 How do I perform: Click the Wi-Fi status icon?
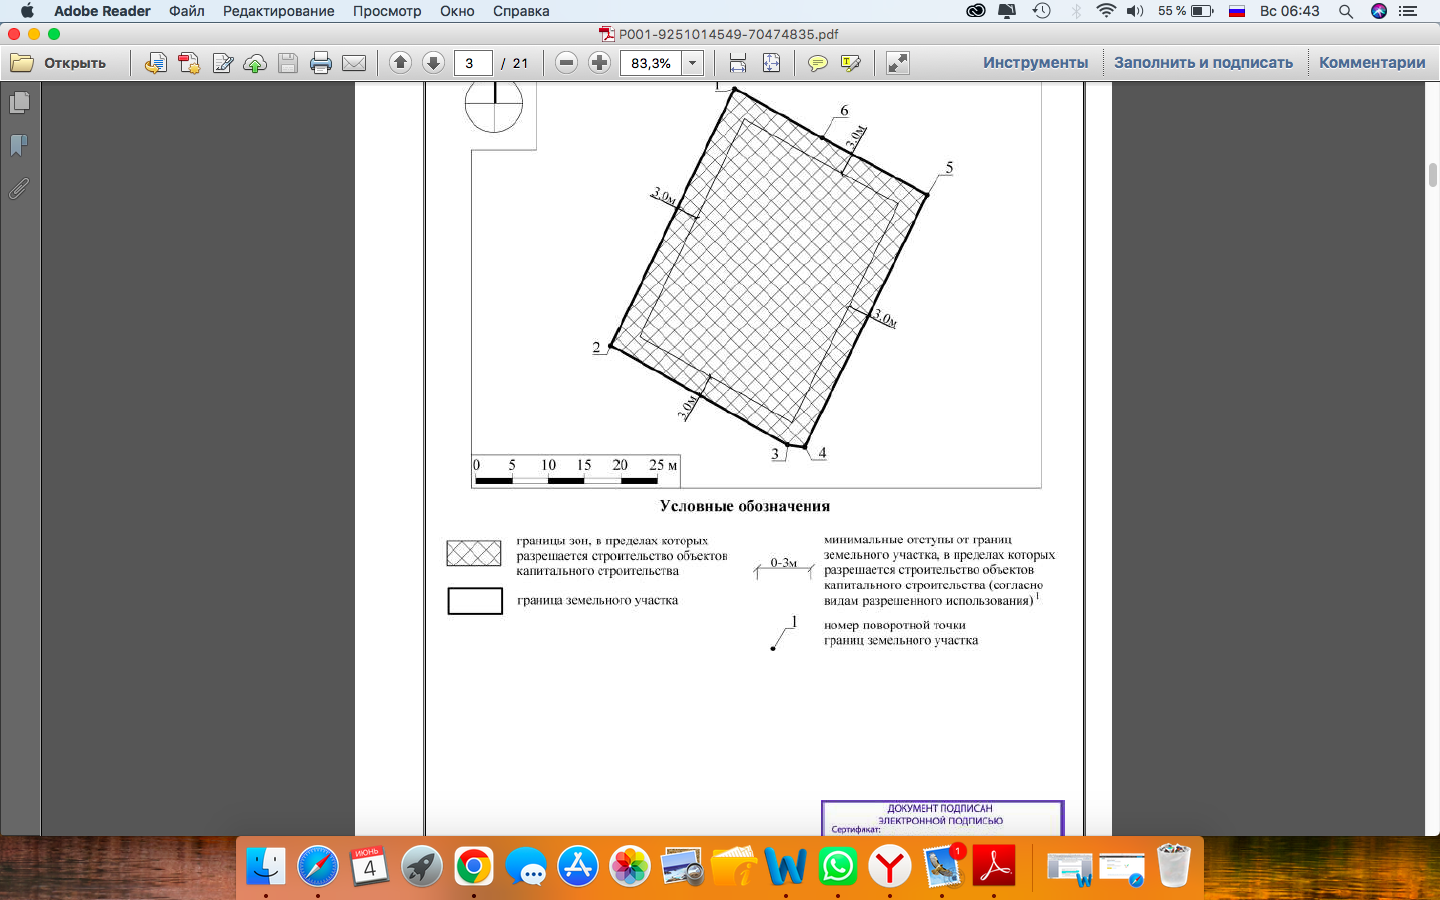pyautogui.click(x=1105, y=11)
